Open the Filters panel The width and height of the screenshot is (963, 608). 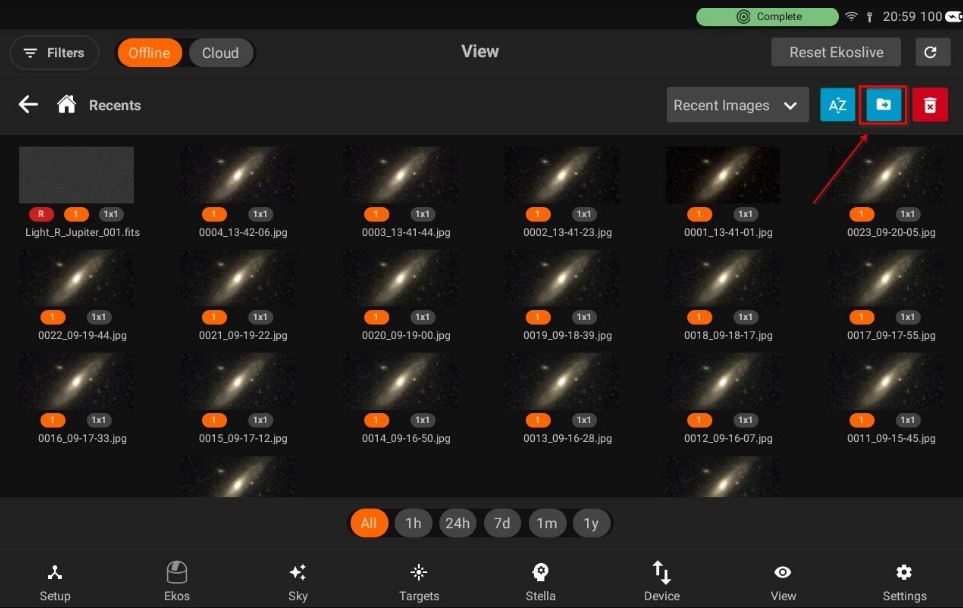[x=54, y=53]
